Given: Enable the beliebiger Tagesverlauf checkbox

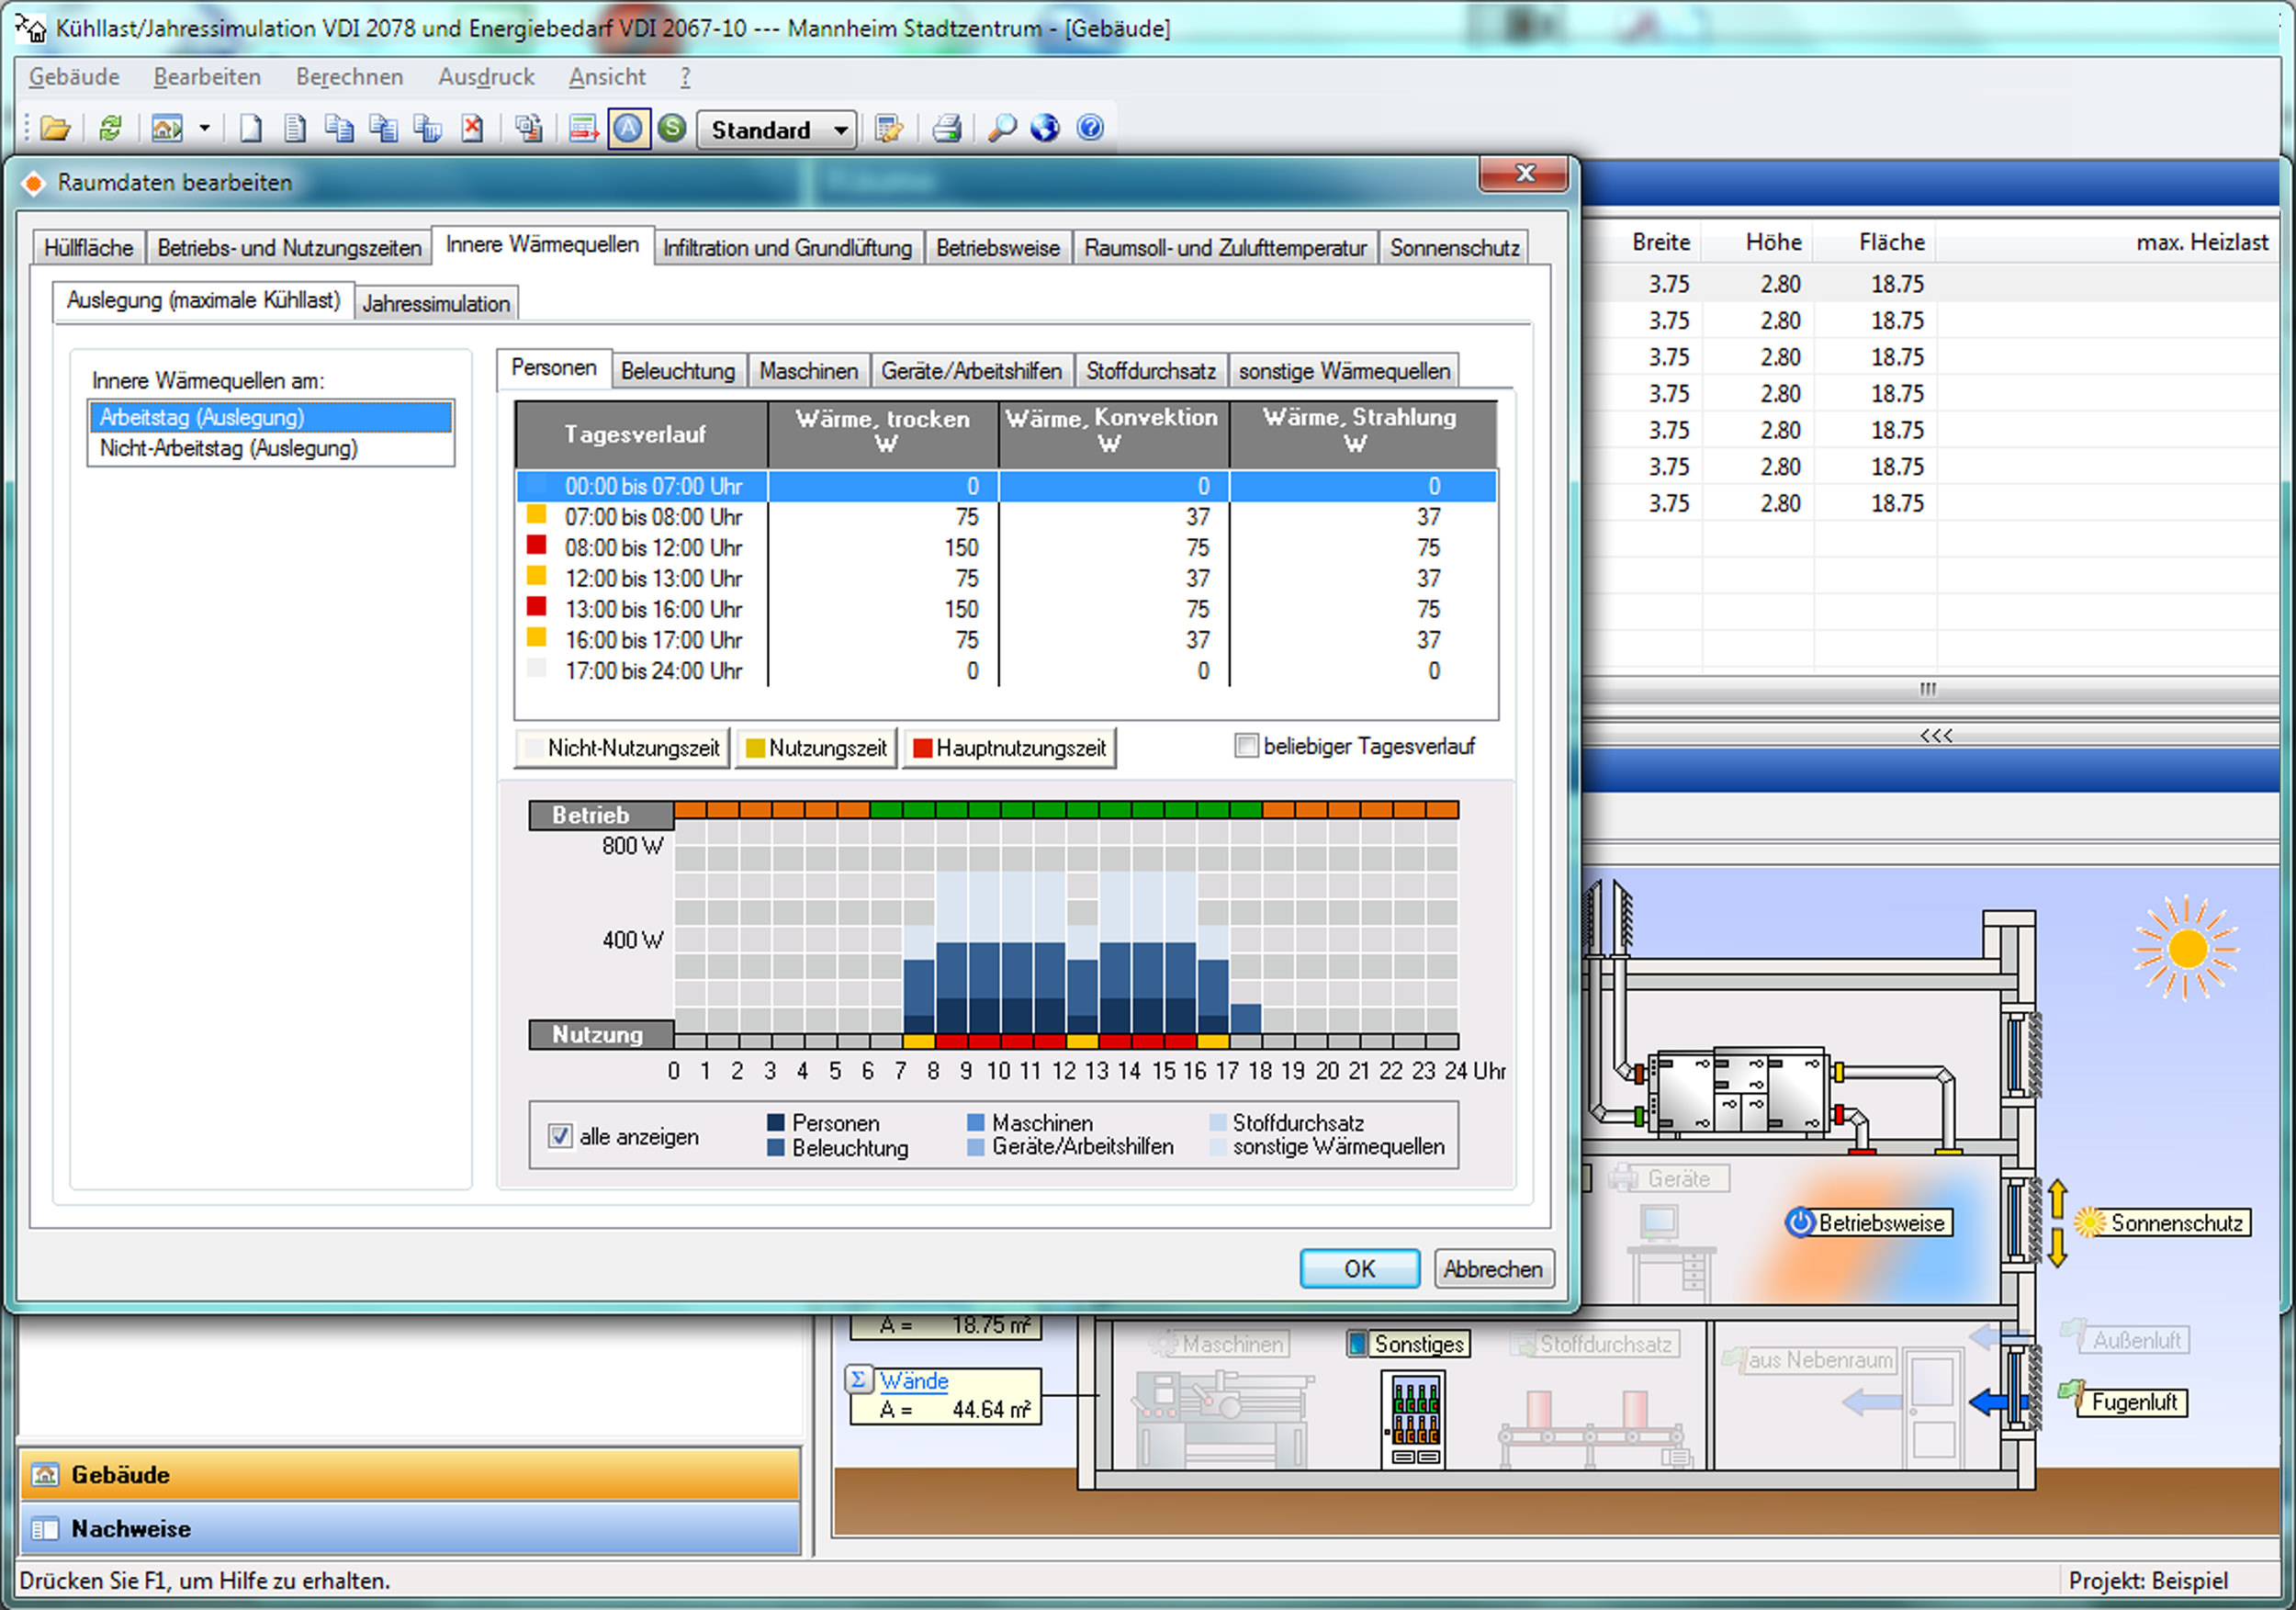Looking at the screenshot, I should pos(1246,746).
